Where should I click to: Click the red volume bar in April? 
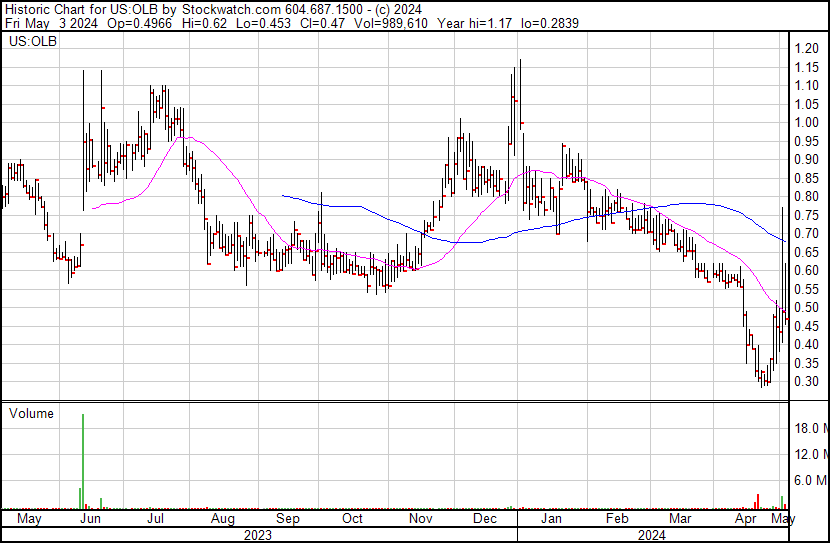[757, 500]
